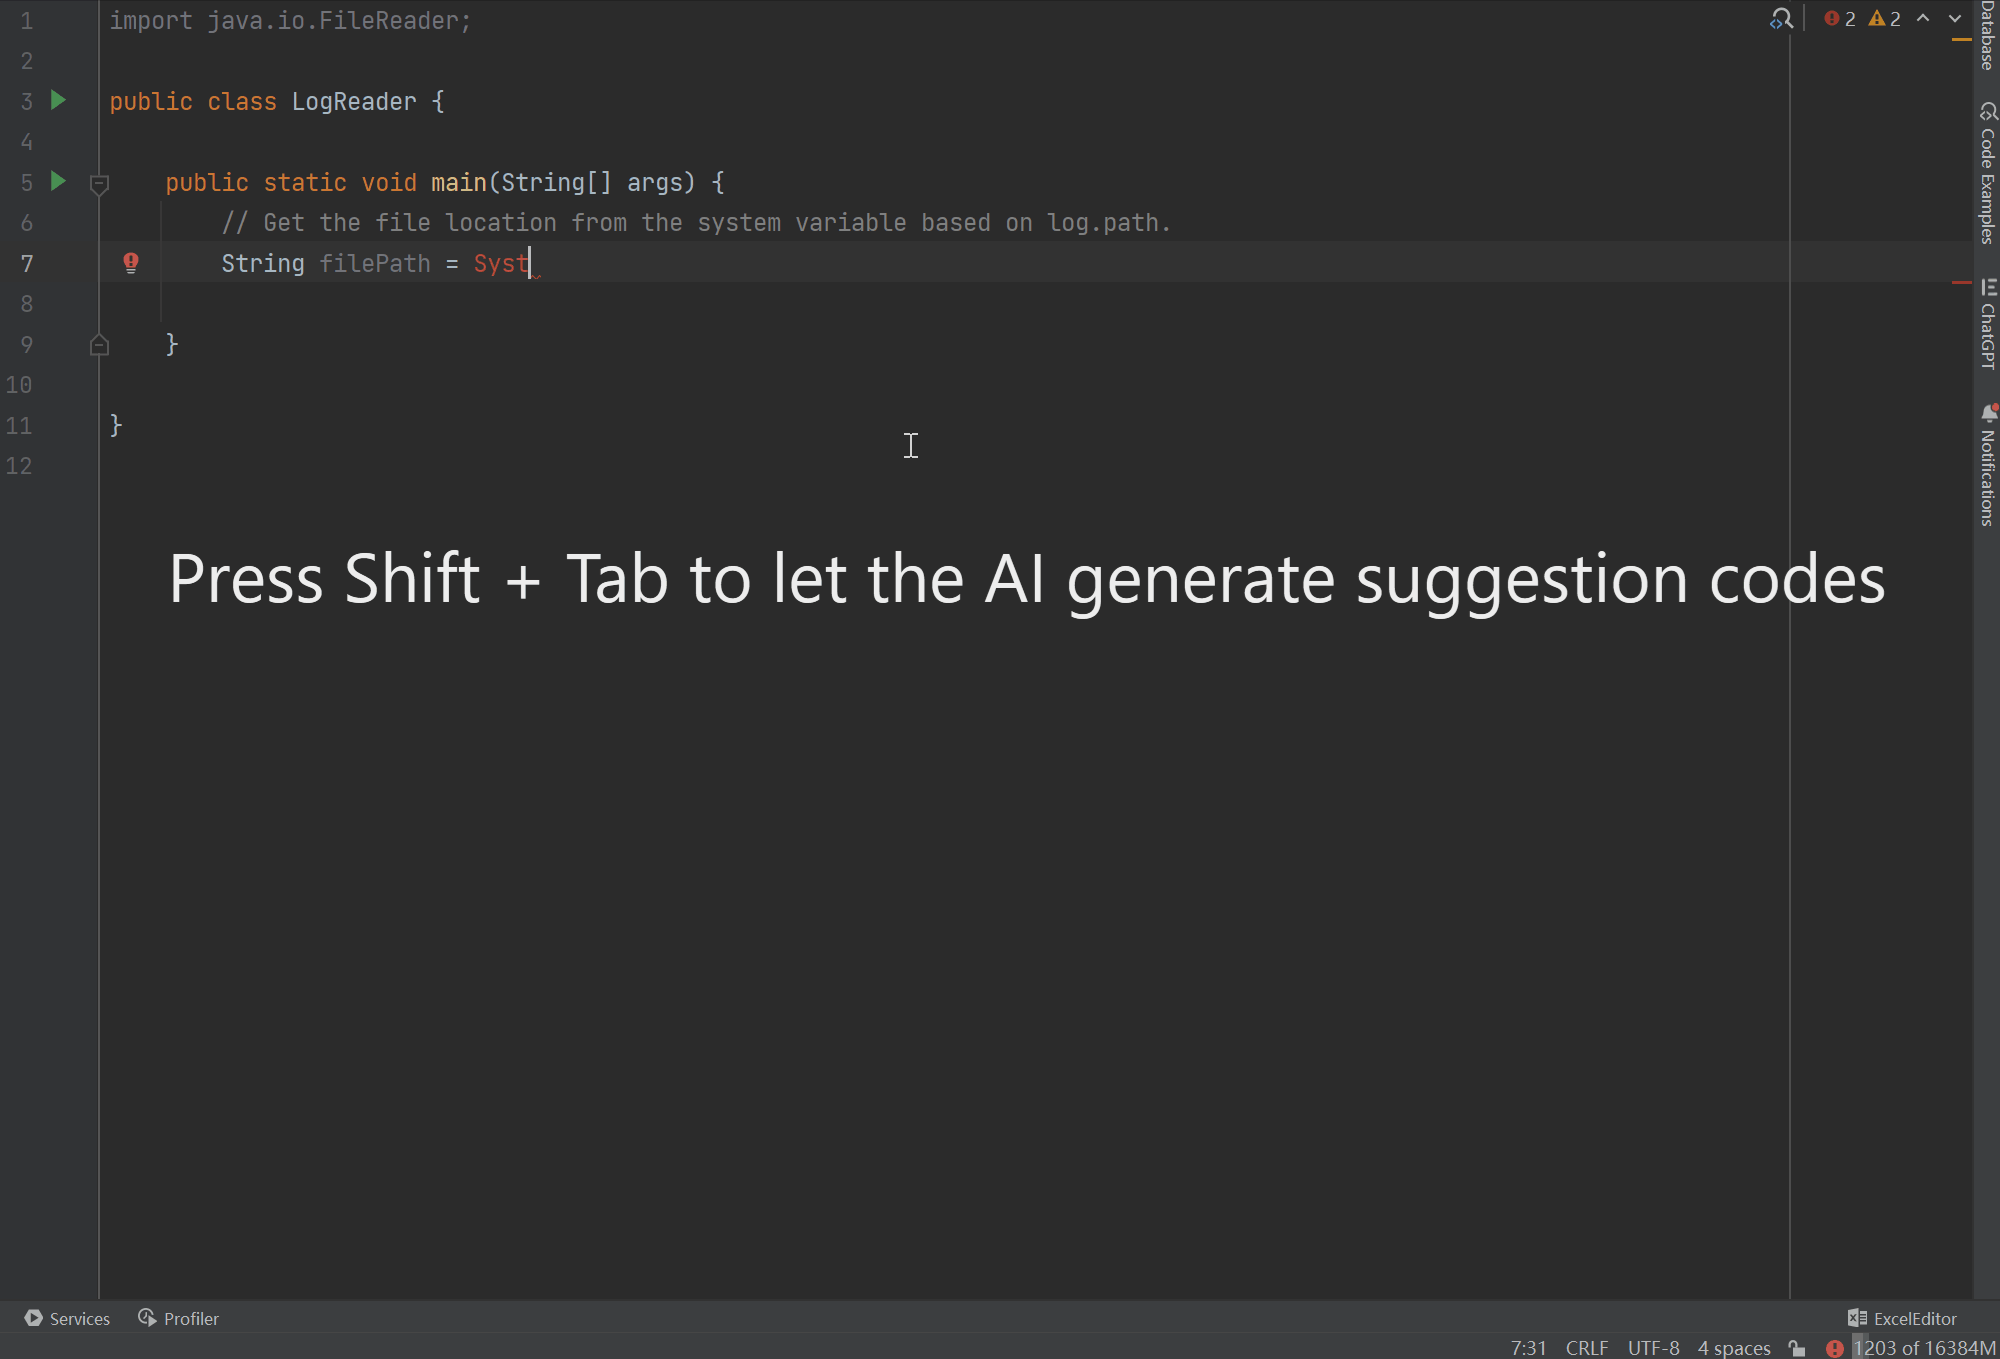Open the Database panel on the right sidebar

pos(1986,30)
